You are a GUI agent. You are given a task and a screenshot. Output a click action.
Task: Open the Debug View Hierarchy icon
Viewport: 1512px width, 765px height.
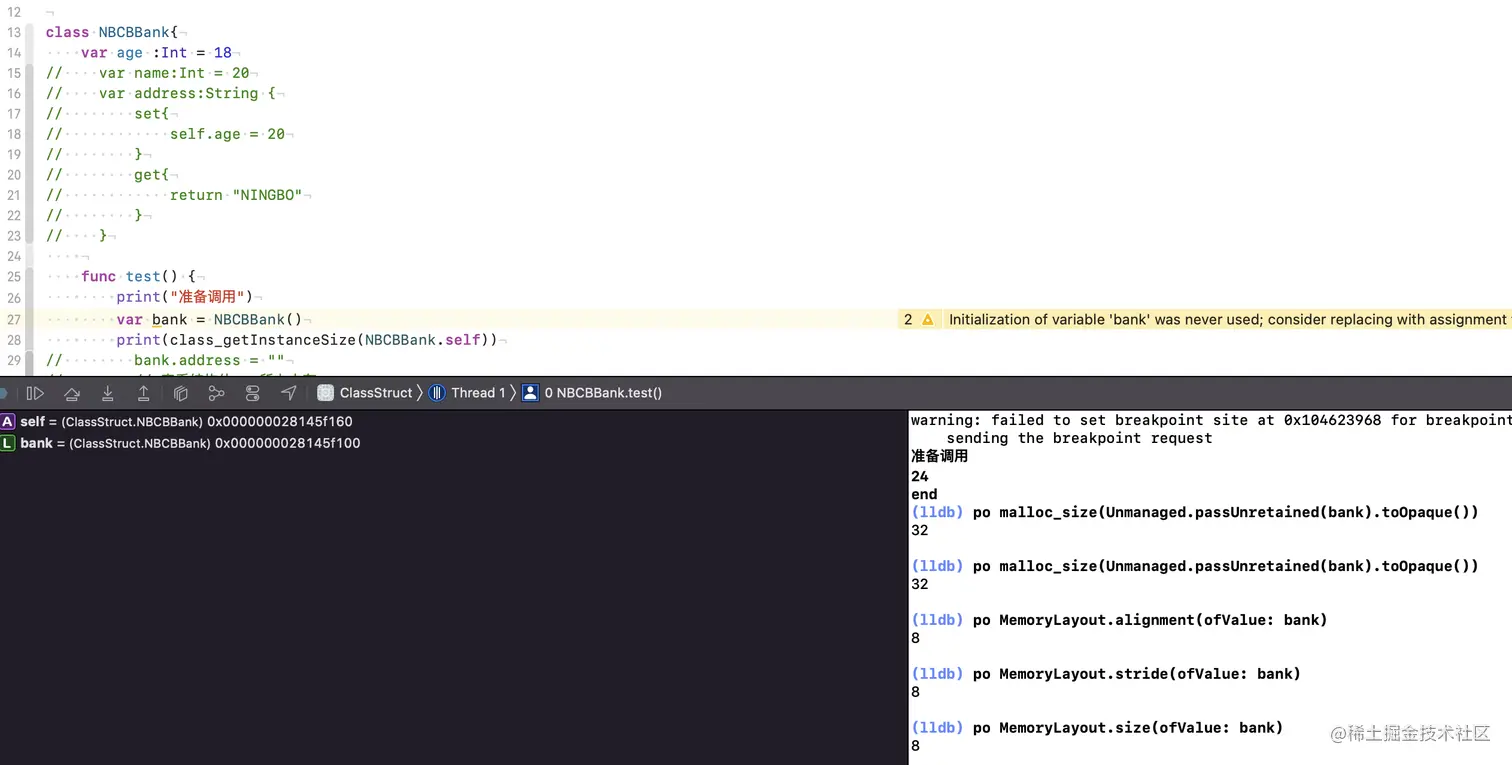[x=181, y=393]
